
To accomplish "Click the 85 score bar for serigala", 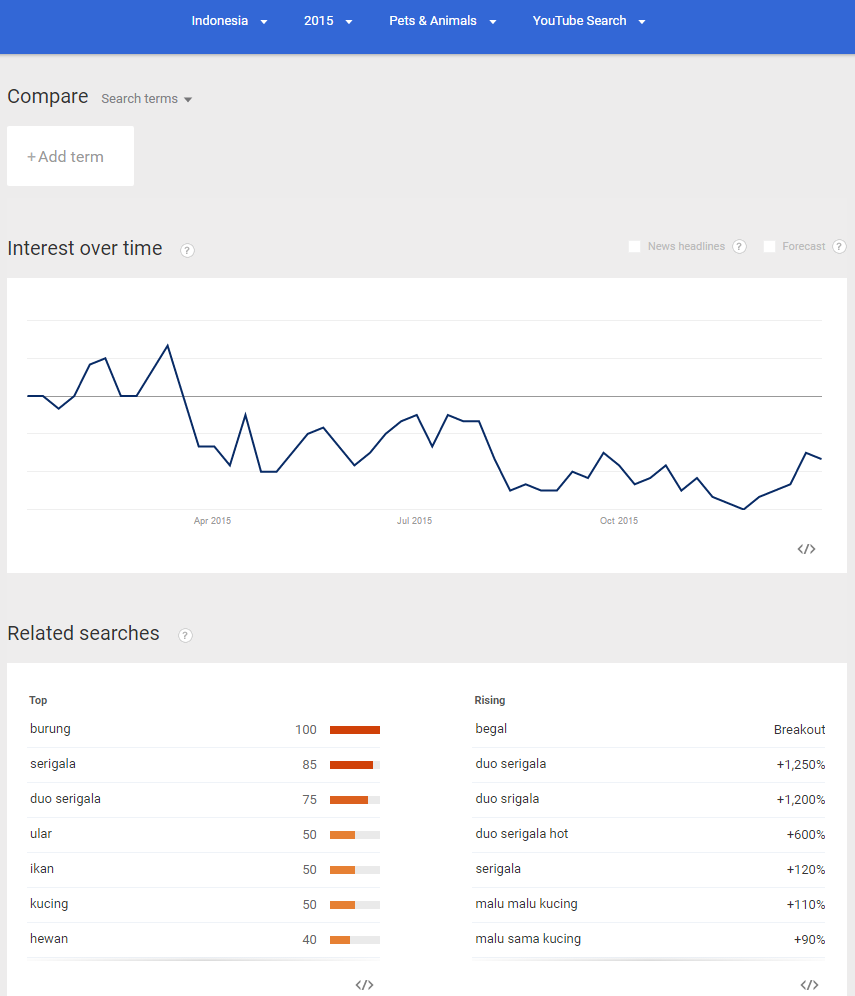I will [x=354, y=765].
